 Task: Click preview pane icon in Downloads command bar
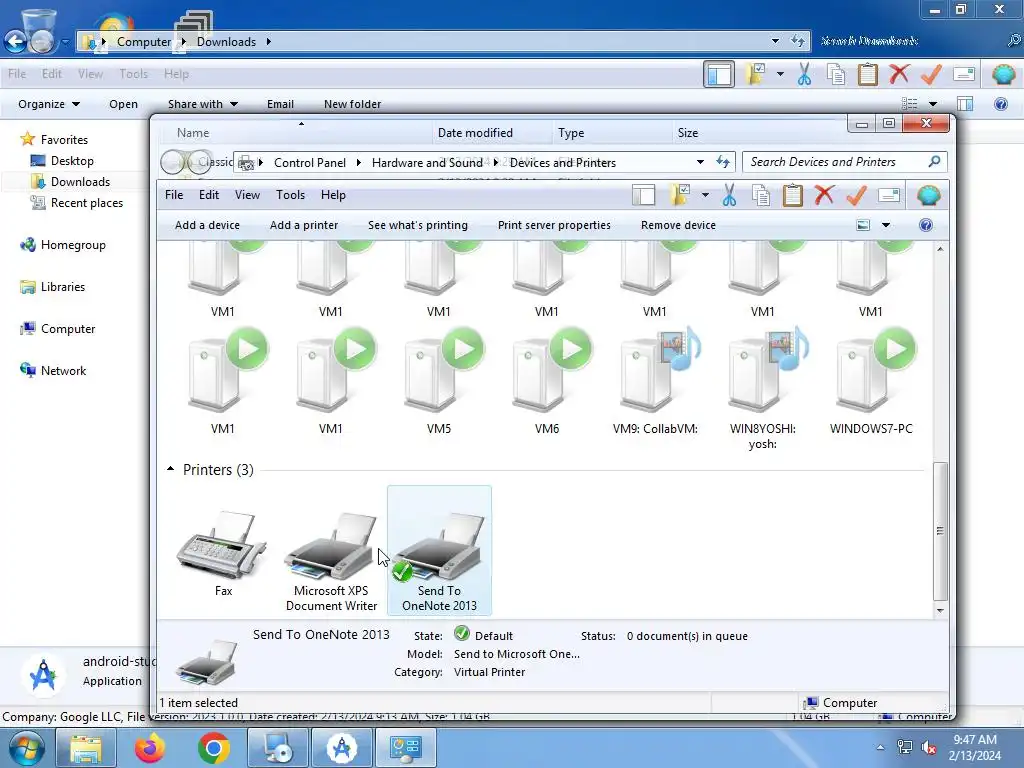click(965, 104)
